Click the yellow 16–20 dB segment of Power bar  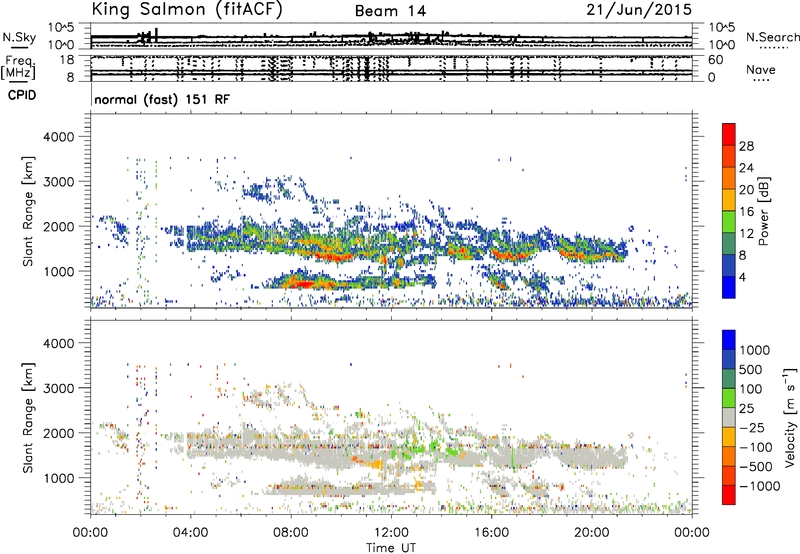pyautogui.click(x=729, y=199)
